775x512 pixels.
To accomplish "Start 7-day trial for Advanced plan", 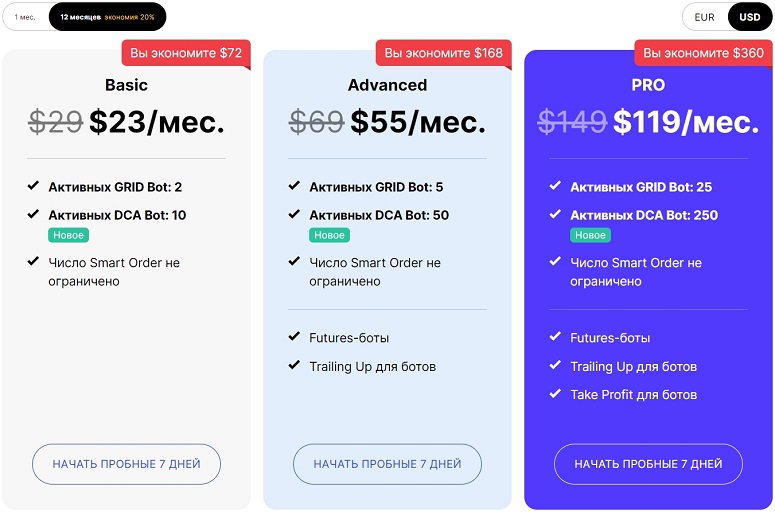I will (387, 464).
